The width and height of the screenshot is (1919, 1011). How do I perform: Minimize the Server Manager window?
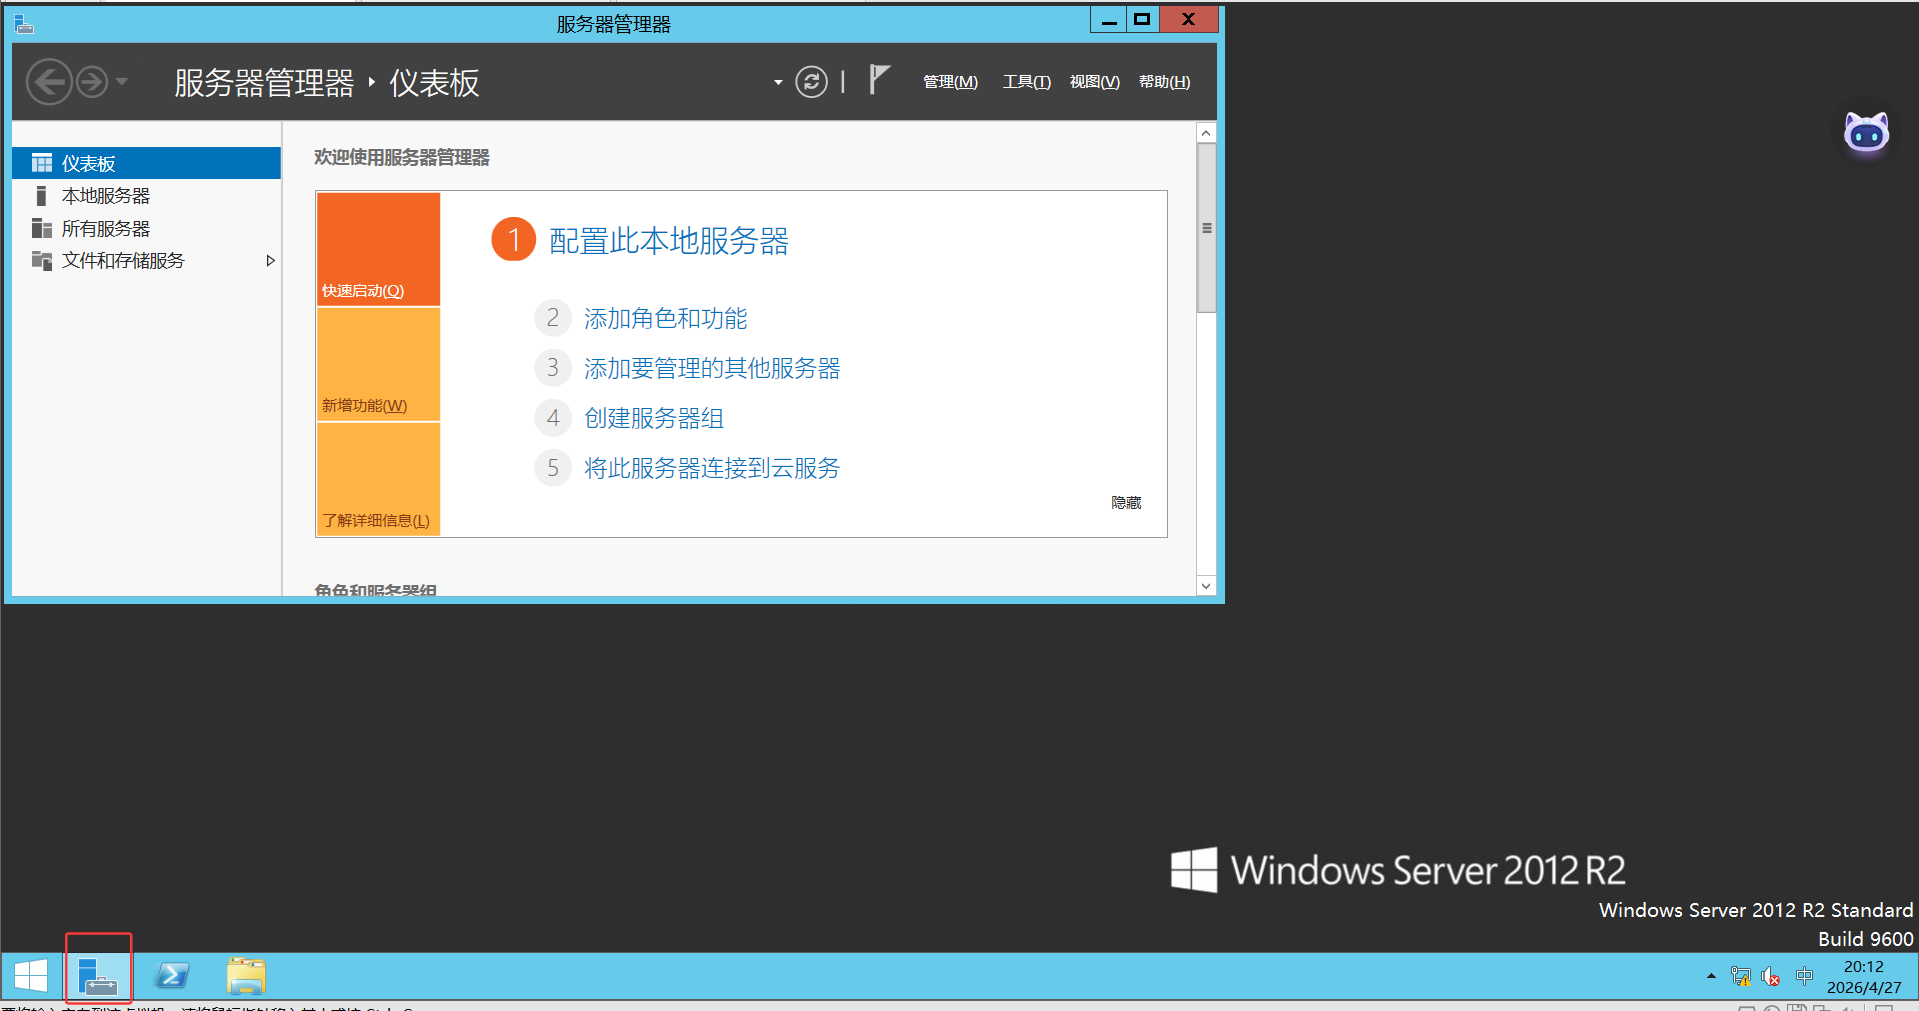click(1109, 20)
